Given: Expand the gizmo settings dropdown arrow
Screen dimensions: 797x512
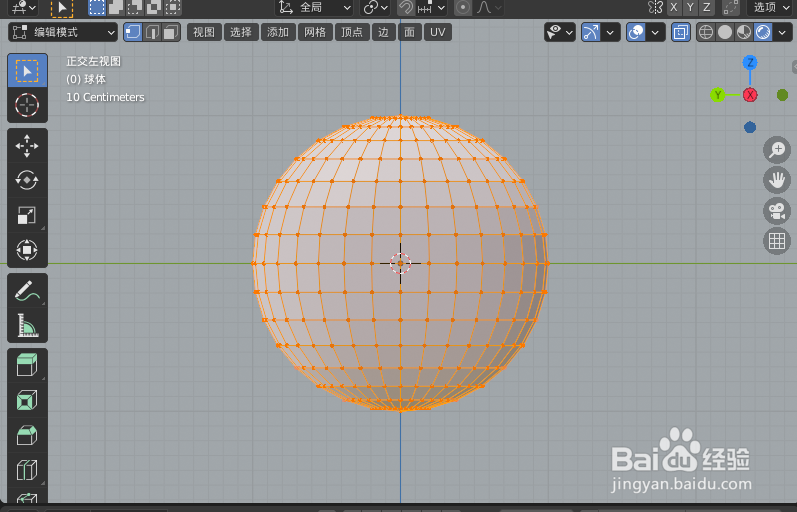Looking at the screenshot, I should point(610,33).
